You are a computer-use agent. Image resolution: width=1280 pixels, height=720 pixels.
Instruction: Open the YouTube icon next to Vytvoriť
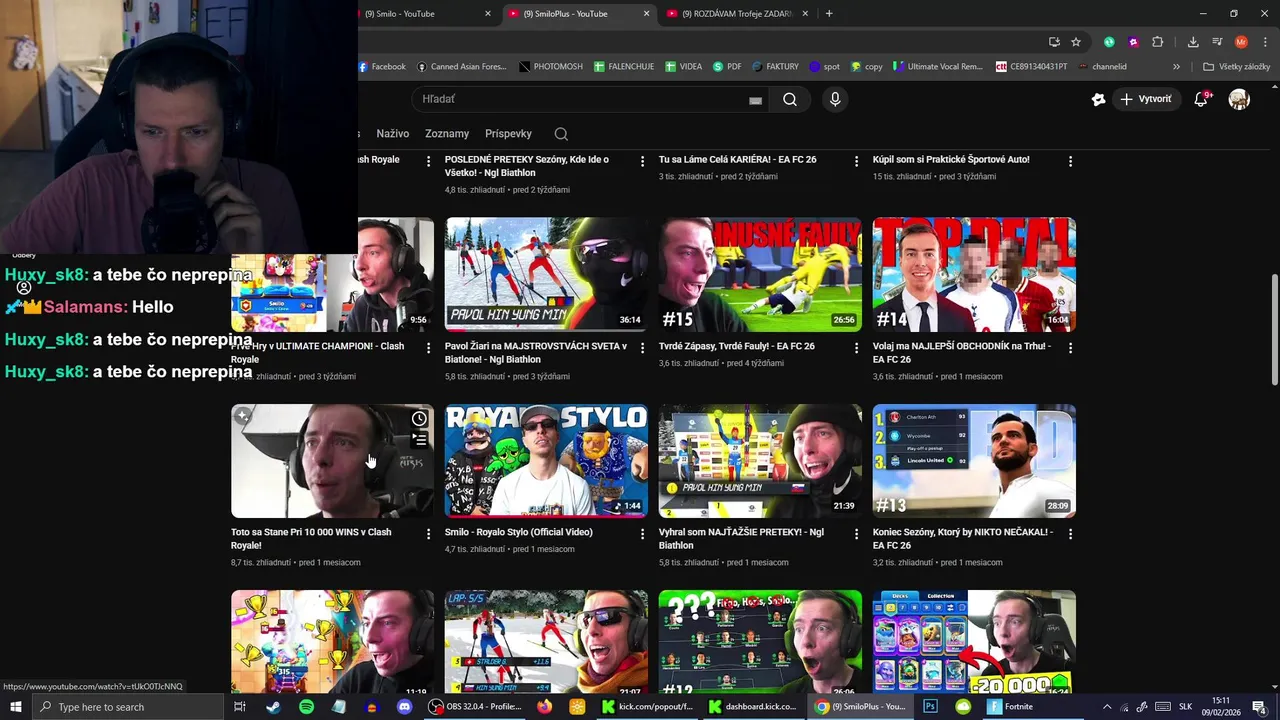pyautogui.click(x=1098, y=99)
